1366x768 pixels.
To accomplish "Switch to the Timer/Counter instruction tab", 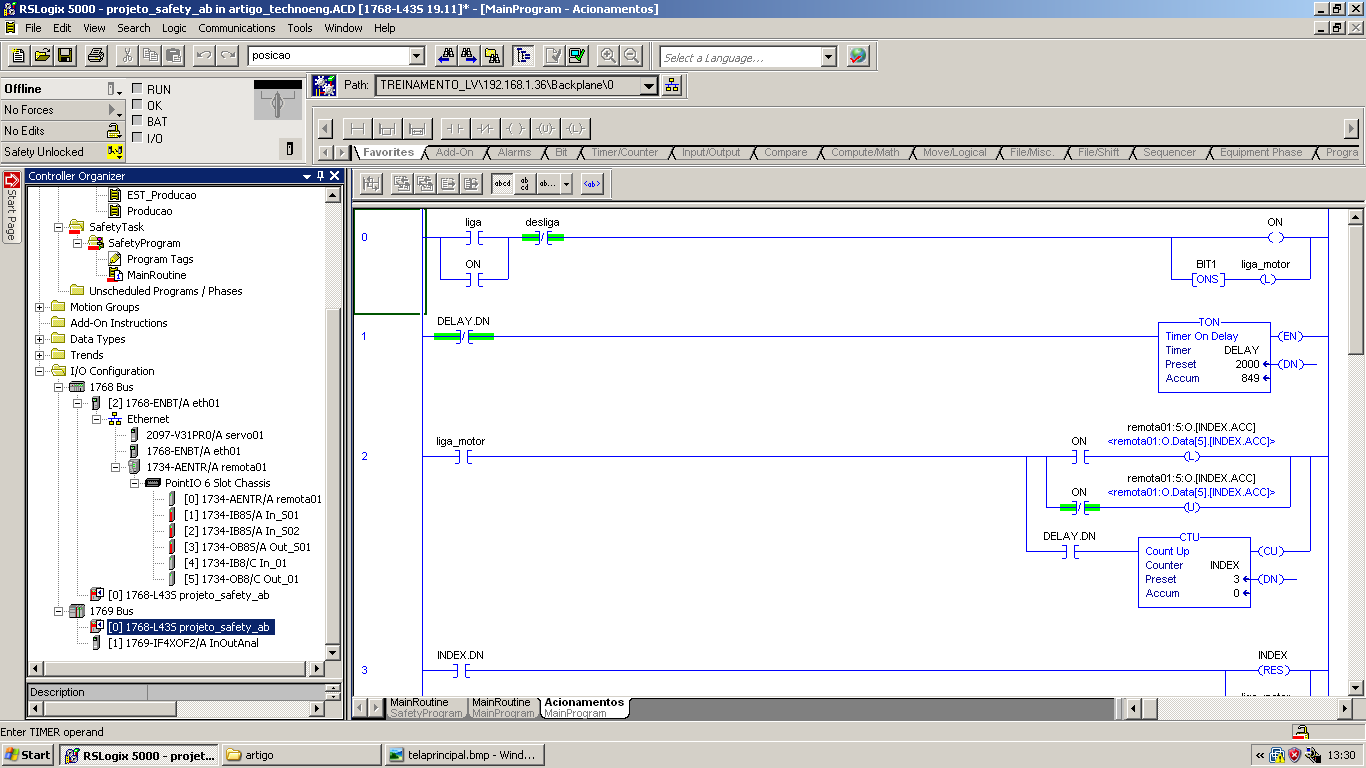I will (x=624, y=153).
